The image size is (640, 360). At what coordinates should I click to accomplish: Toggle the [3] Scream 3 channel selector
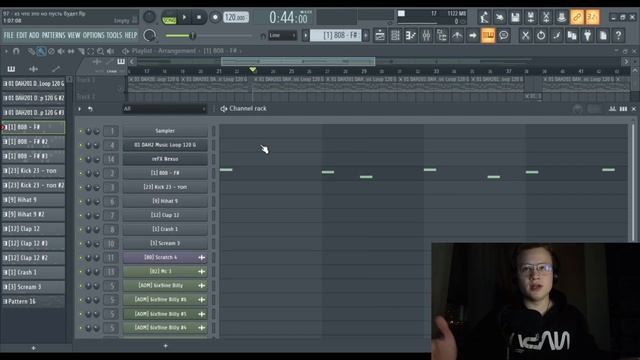(x=213, y=243)
